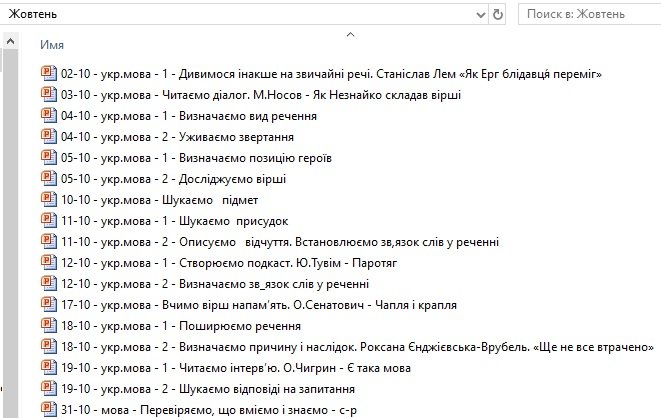
Task: Click the file icon beside 10-10 Шукаємо підмет
Action: click(48, 199)
